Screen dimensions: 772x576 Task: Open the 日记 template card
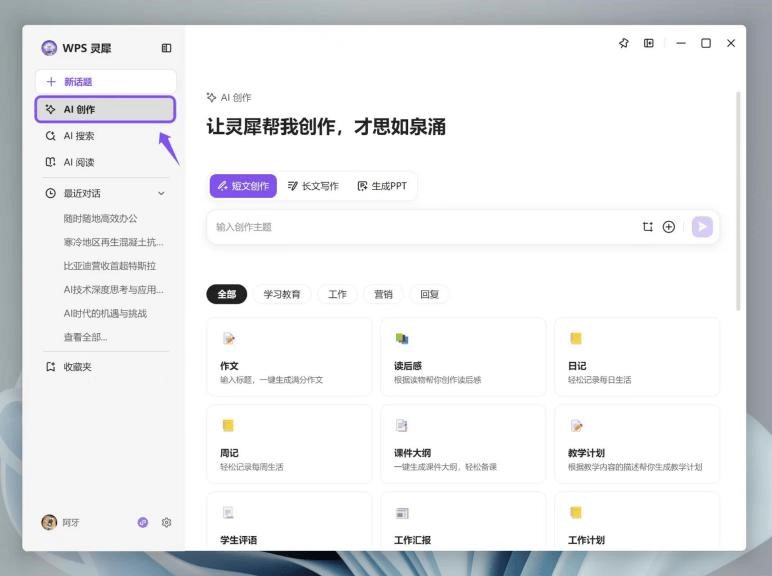coord(637,357)
